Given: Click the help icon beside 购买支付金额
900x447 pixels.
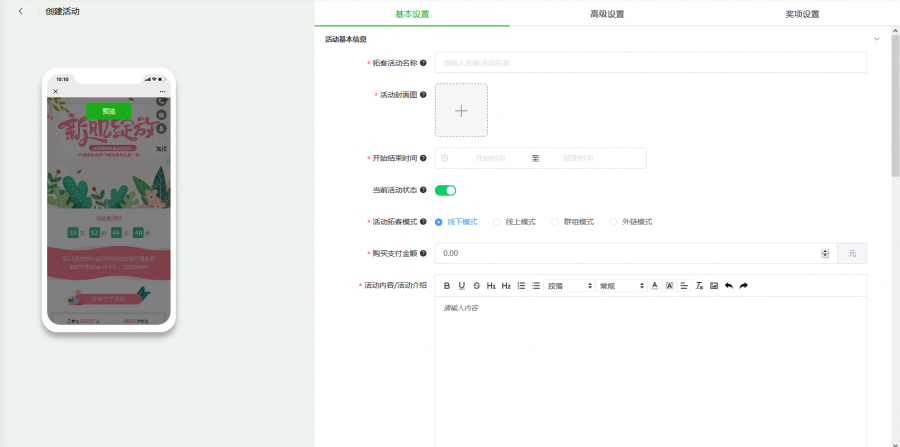Looking at the screenshot, I should coord(423,253).
